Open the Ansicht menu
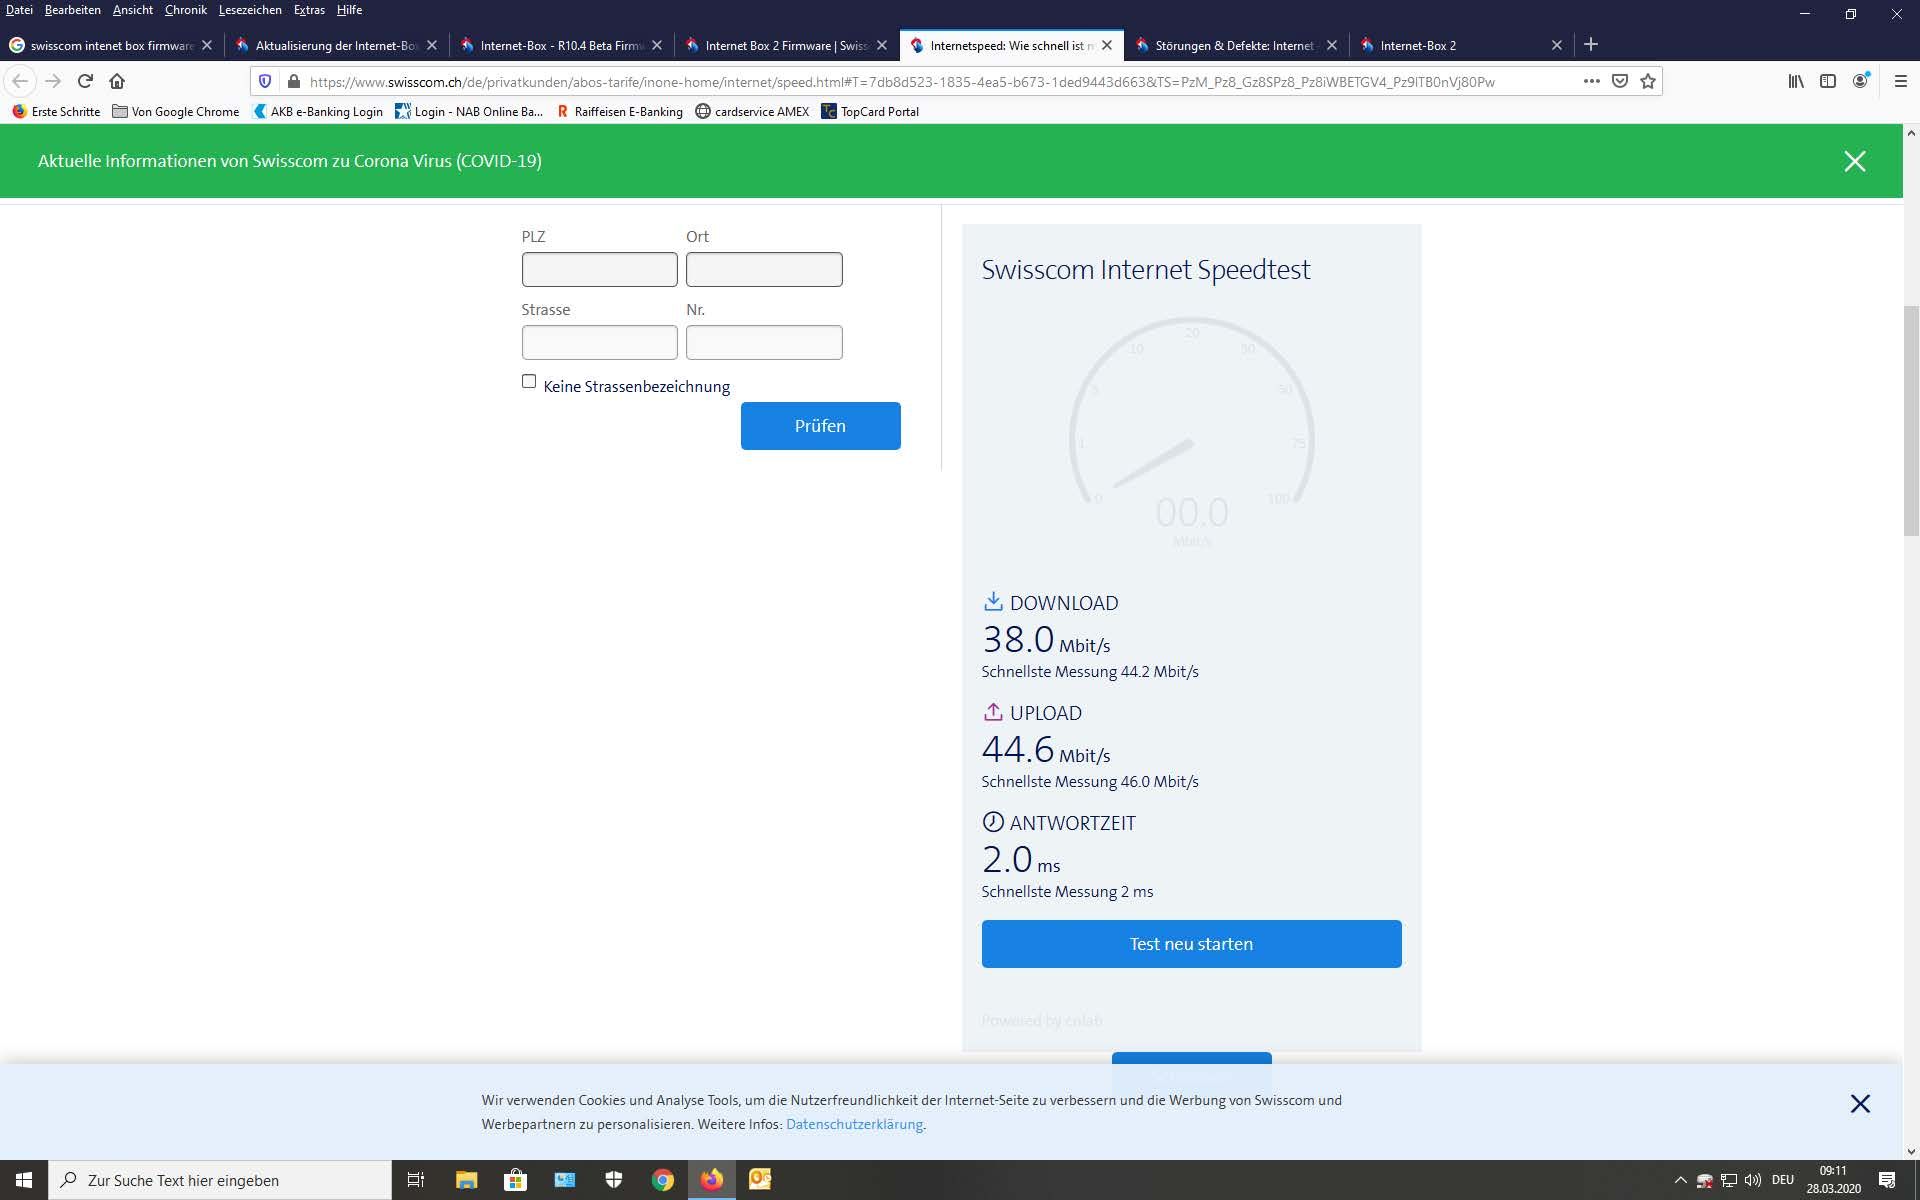The width and height of the screenshot is (1920, 1200). click(x=133, y=10)
